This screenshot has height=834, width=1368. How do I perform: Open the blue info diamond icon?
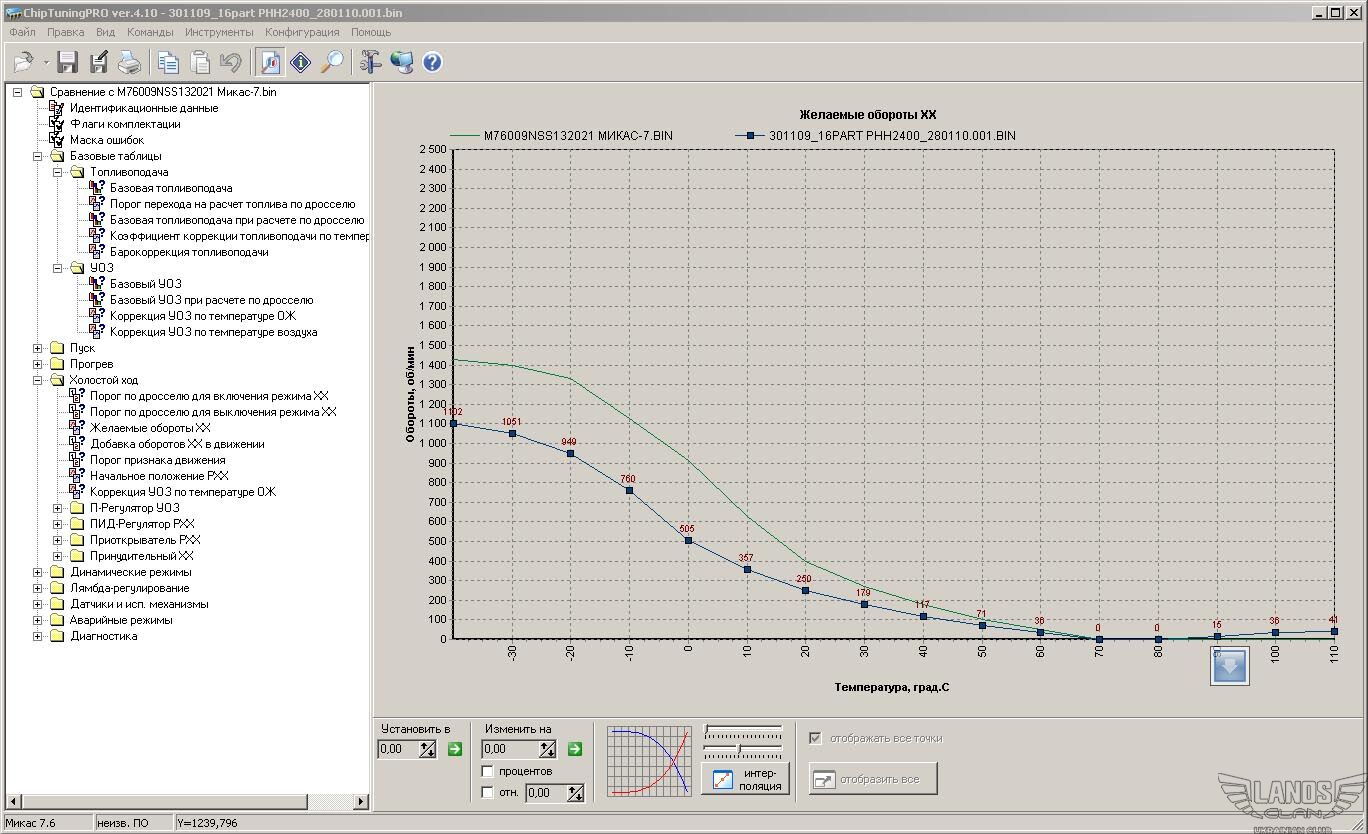[301, 62]
